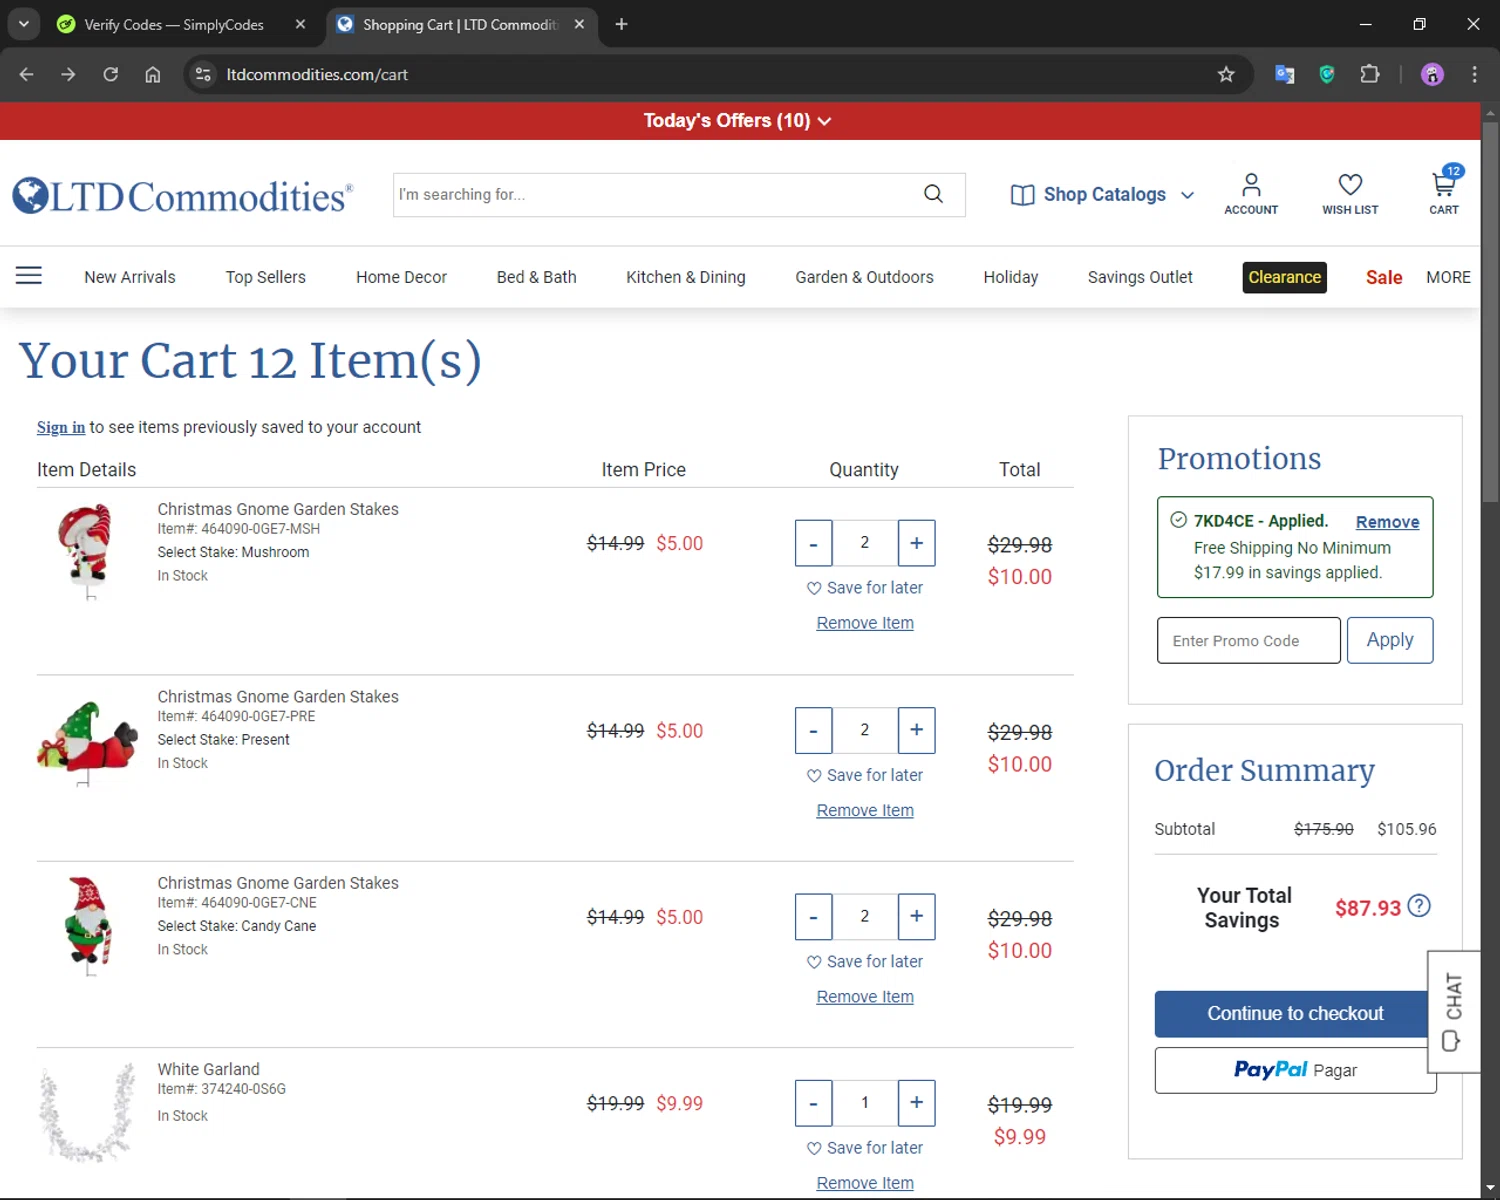Save Candy Cane gnome stake for later
Screen dimensions: 1500x1200
click(865, 961)
